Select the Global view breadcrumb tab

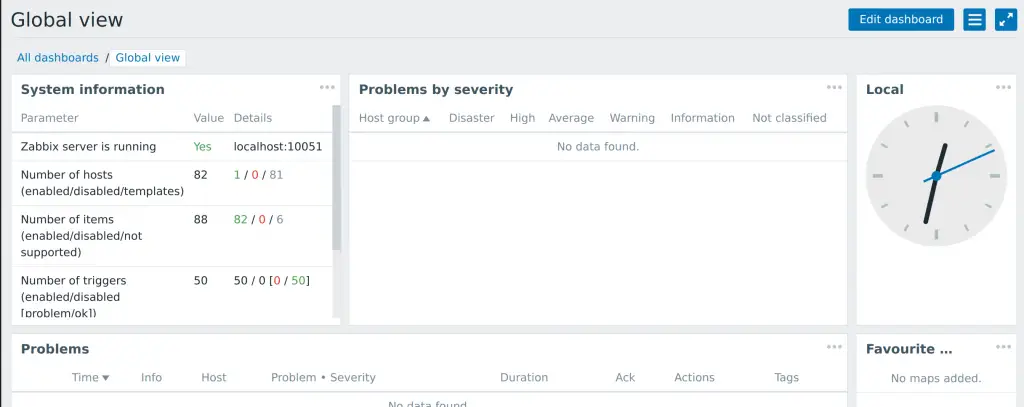point(148,57)
